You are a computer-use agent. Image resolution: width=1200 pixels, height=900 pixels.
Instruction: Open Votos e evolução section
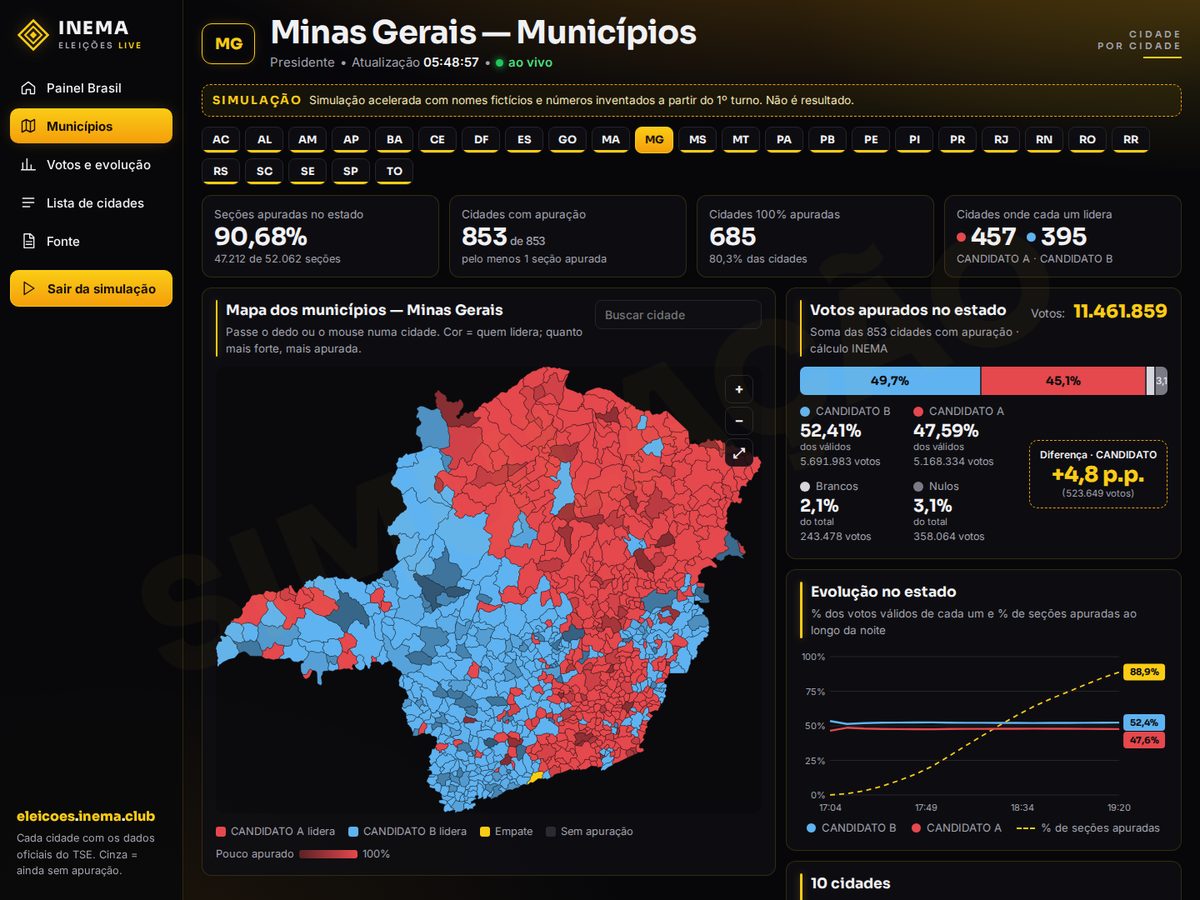point(91,165)
